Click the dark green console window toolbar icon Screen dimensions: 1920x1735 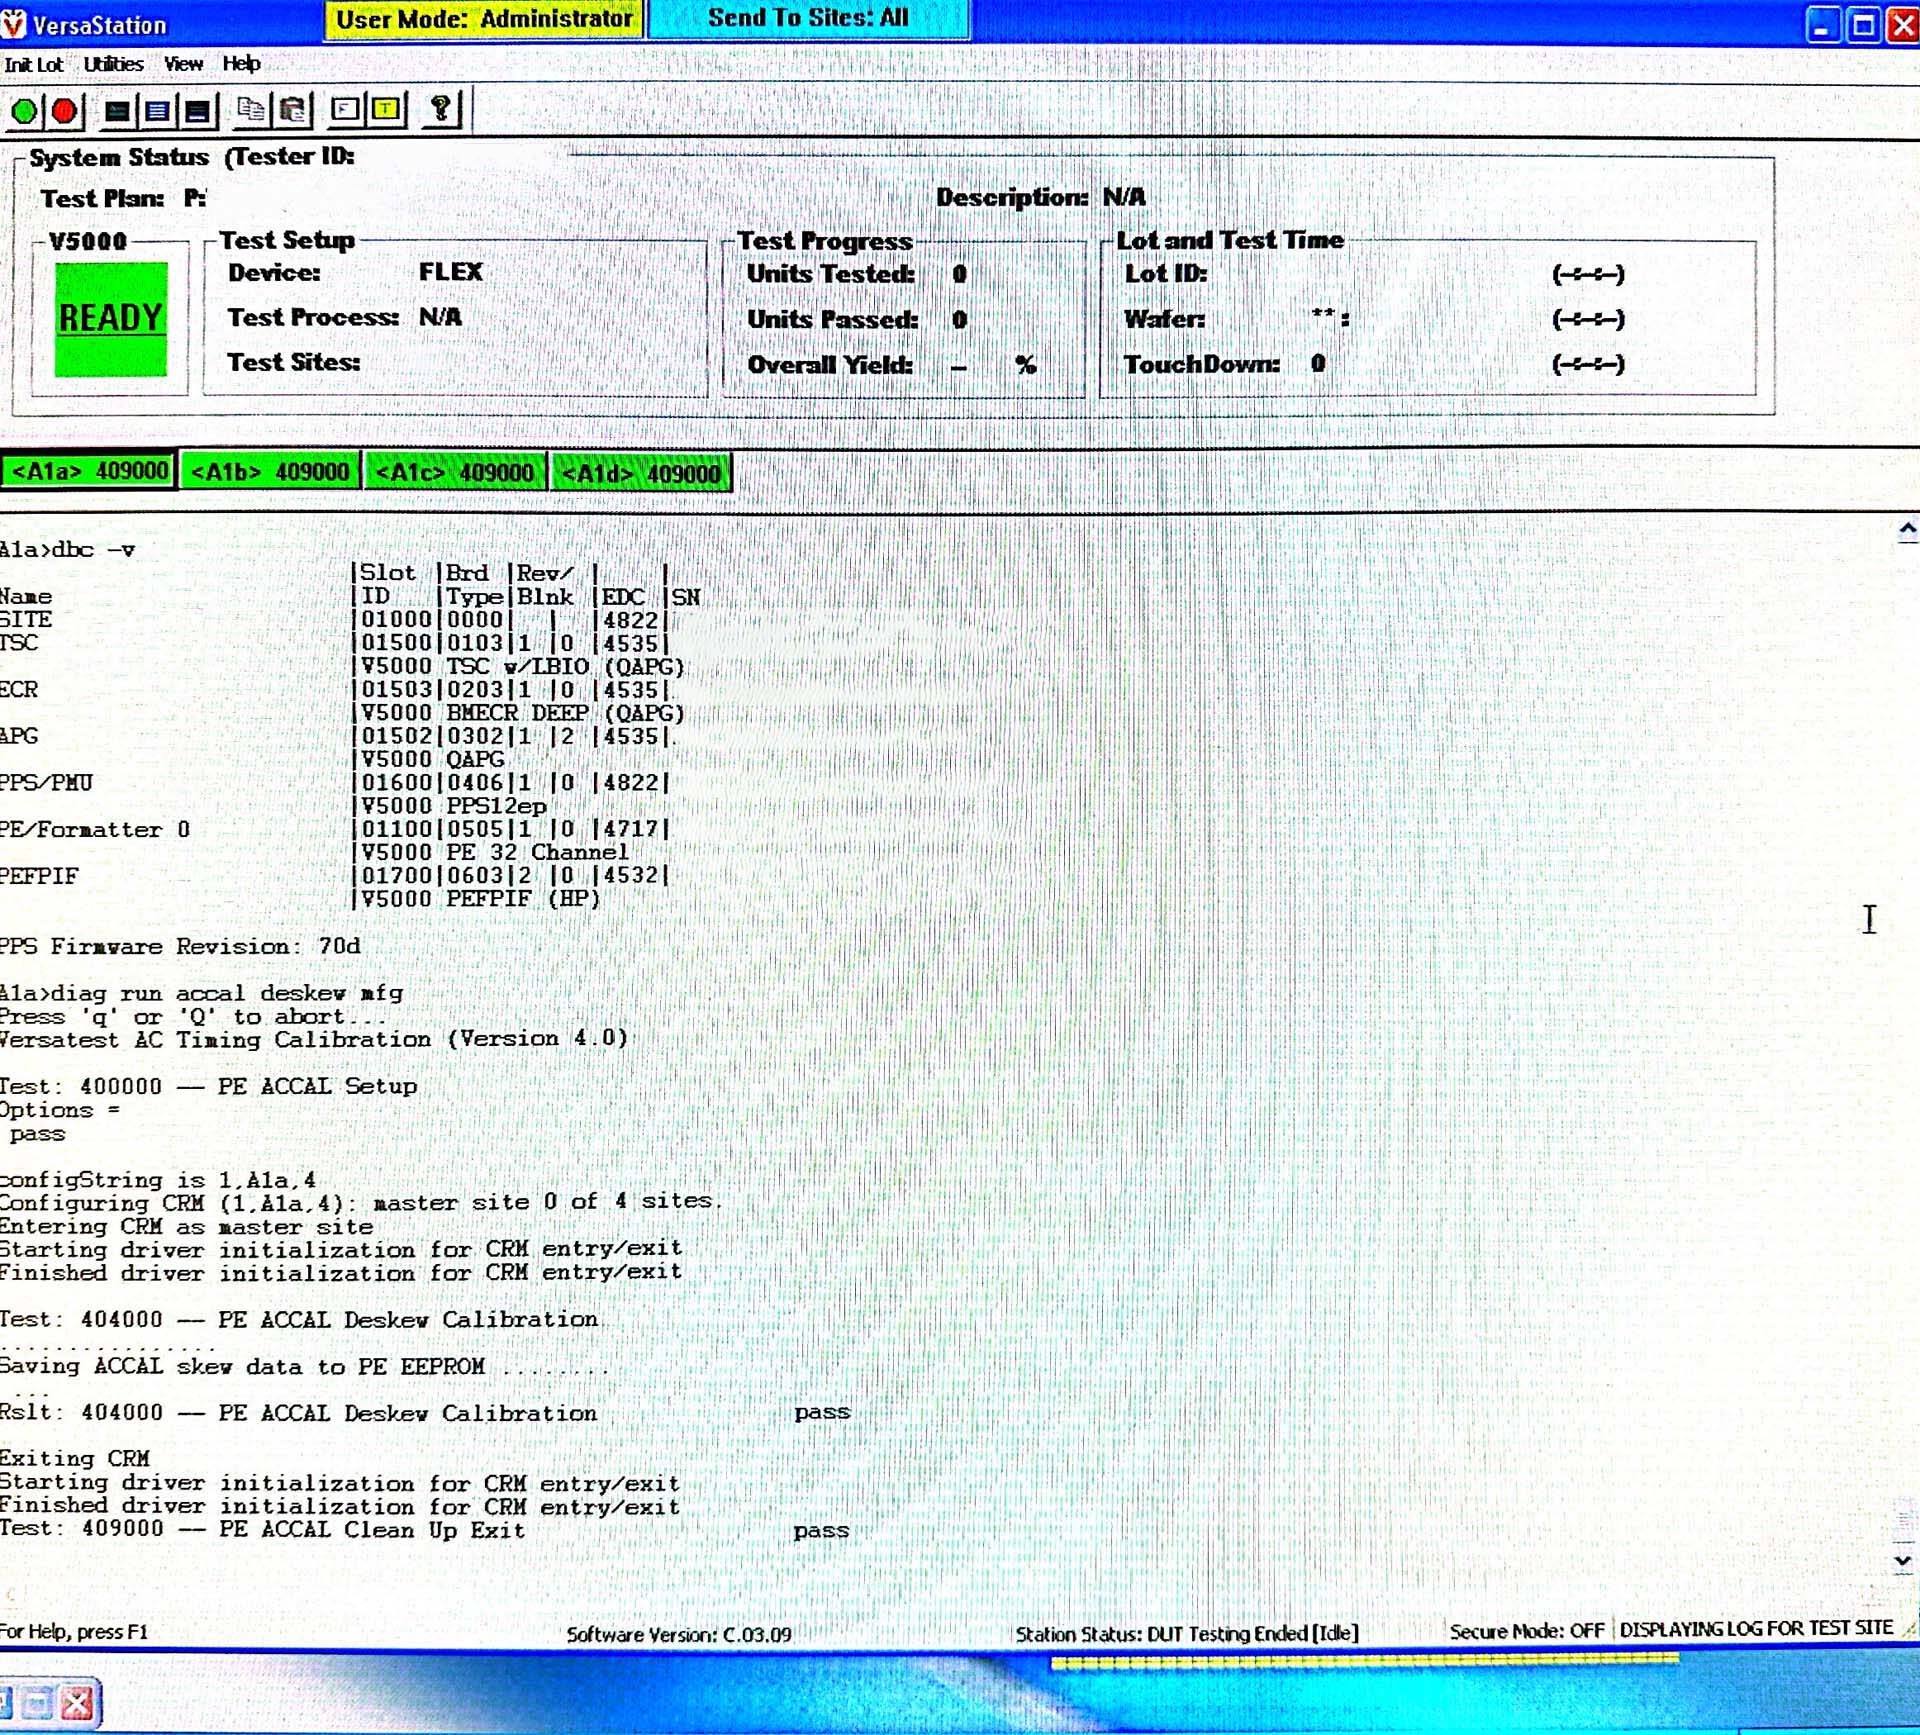117,111
